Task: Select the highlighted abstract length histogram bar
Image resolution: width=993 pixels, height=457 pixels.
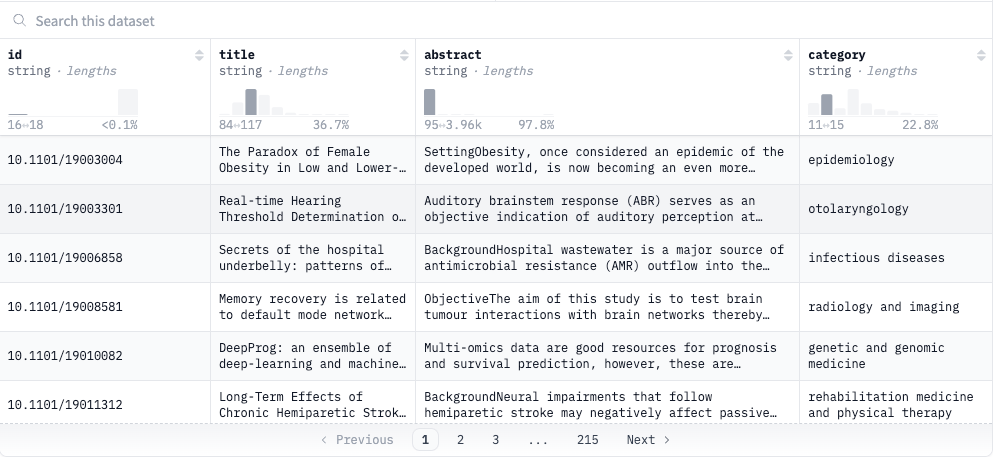Action: (429, 102)
